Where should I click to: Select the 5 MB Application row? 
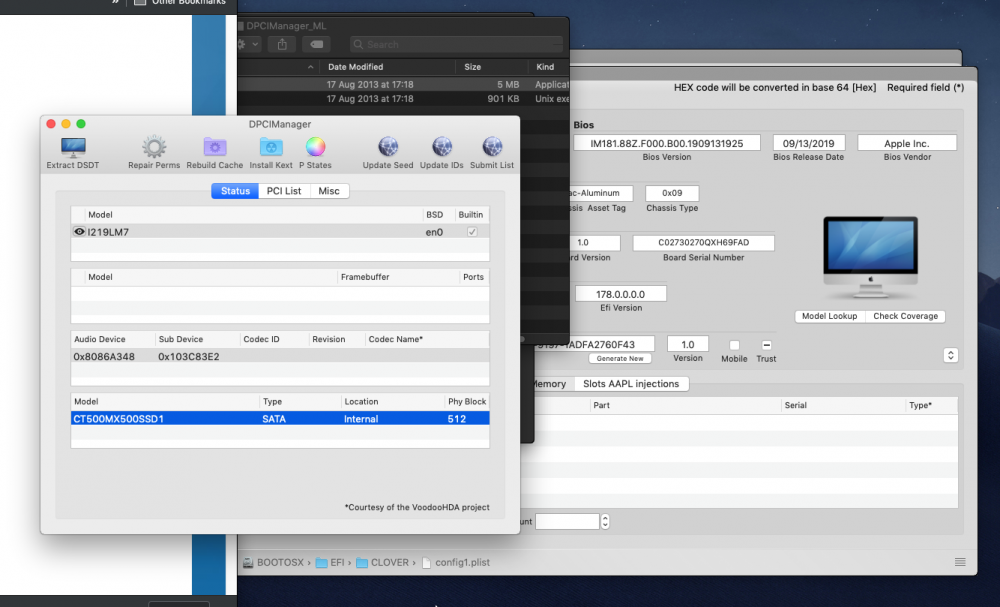pyautogui.click(x=403, y=84)
